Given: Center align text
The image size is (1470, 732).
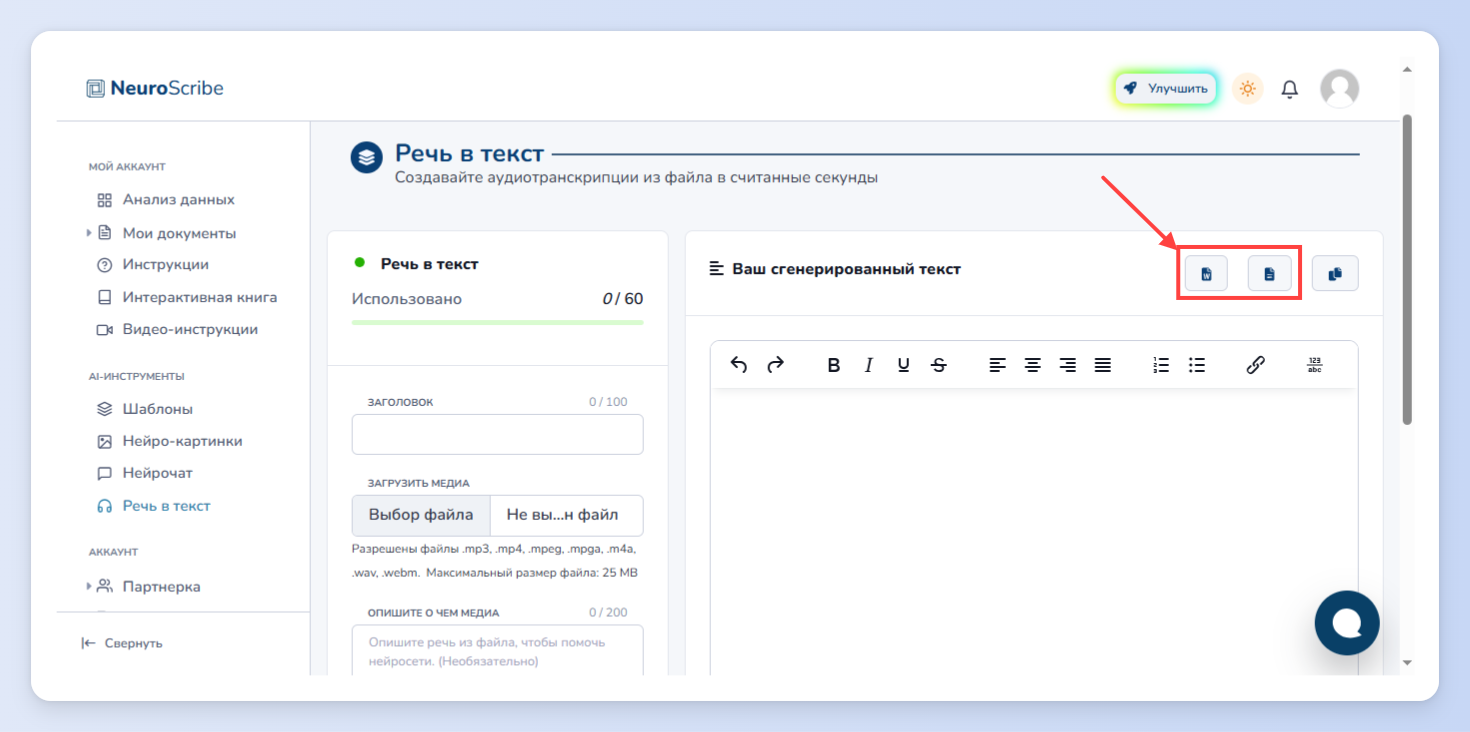Looking at the screenshot, I should click(1033, 365).
